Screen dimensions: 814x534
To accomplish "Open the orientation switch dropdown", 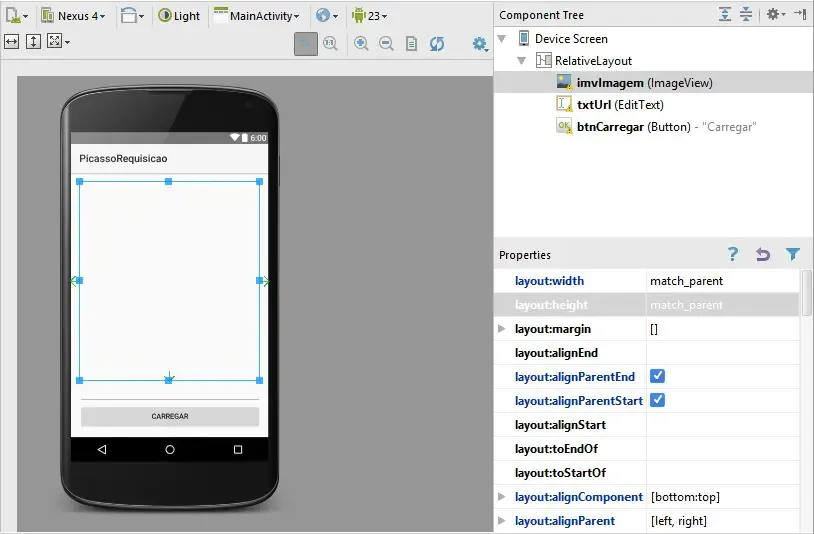I will click(132, 16).
